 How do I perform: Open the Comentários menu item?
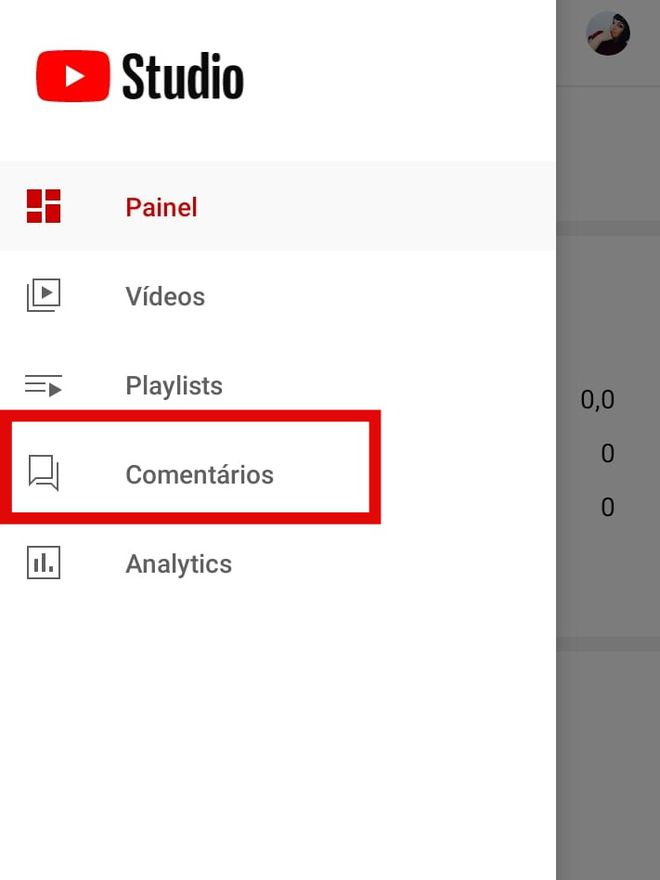pyautogui.click(x=200, y=475)
